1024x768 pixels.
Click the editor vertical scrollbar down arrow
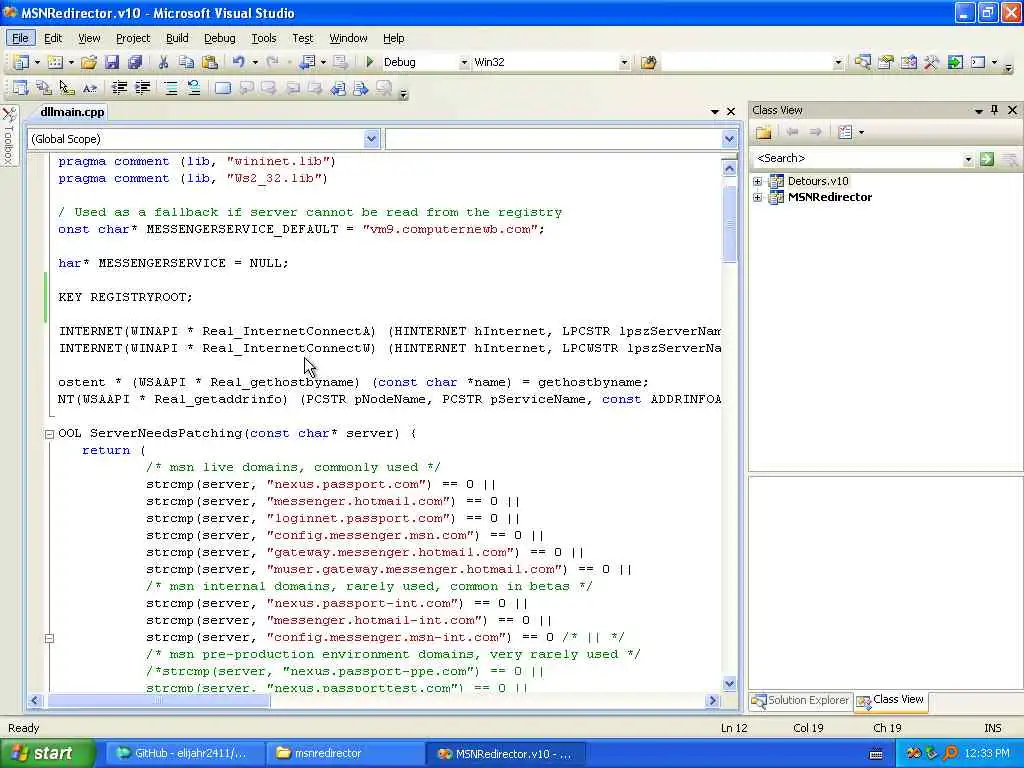pyautogui.click(x=729, y=684)
